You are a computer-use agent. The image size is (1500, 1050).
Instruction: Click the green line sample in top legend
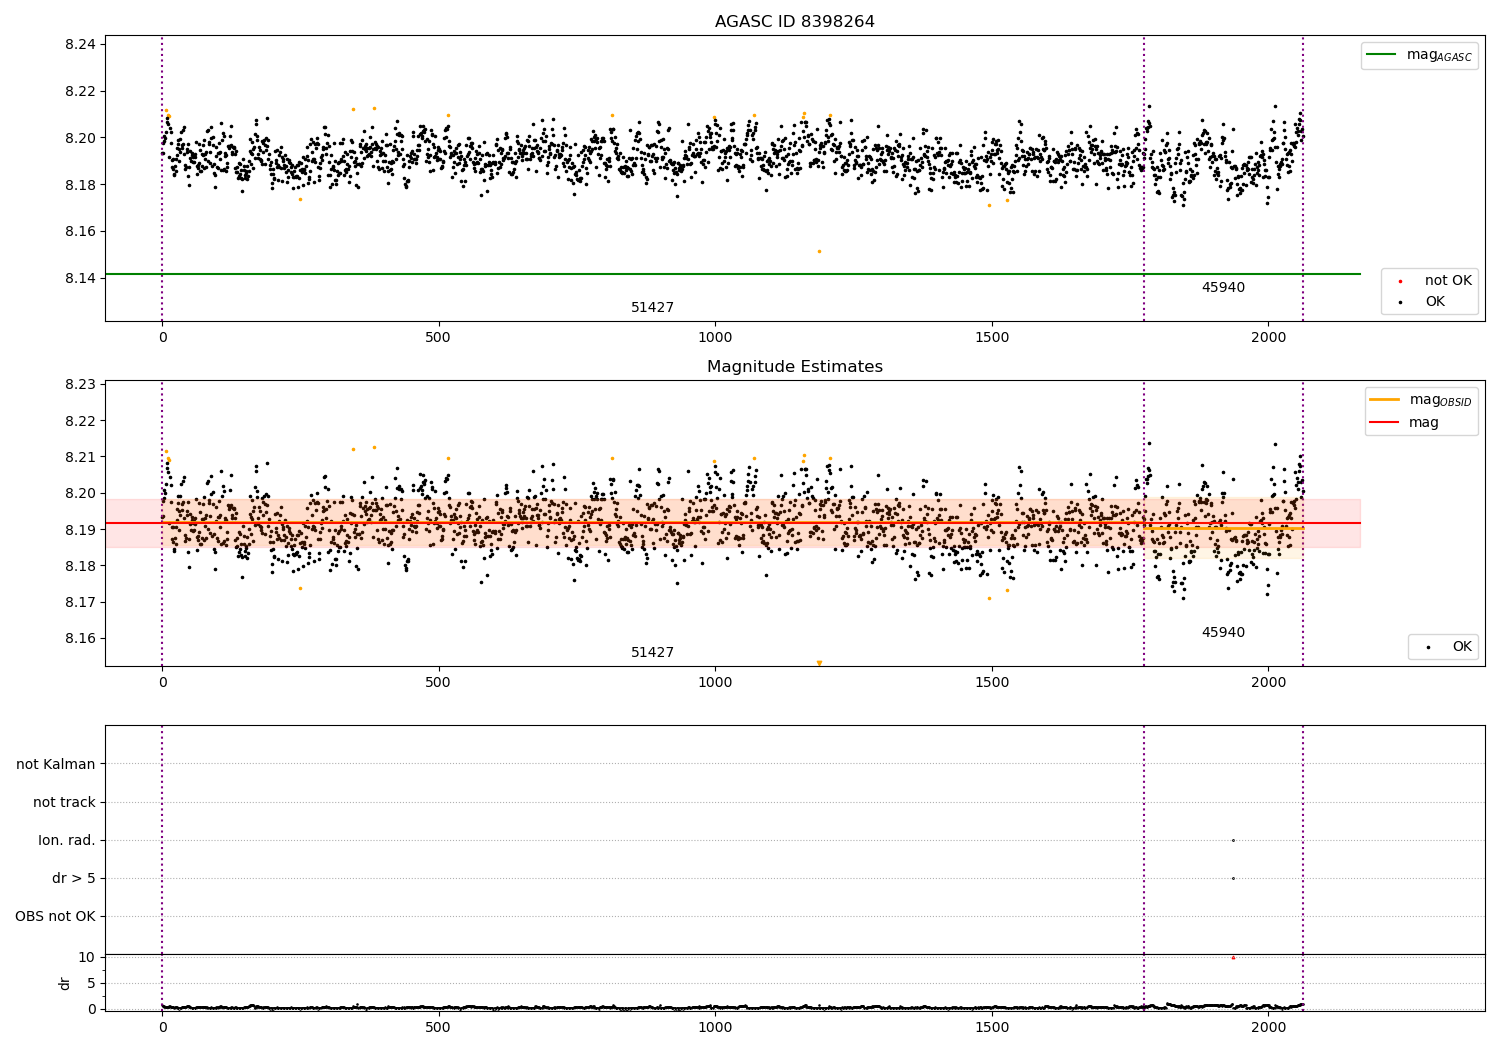pyautogui.click(x=1382, y=55)
